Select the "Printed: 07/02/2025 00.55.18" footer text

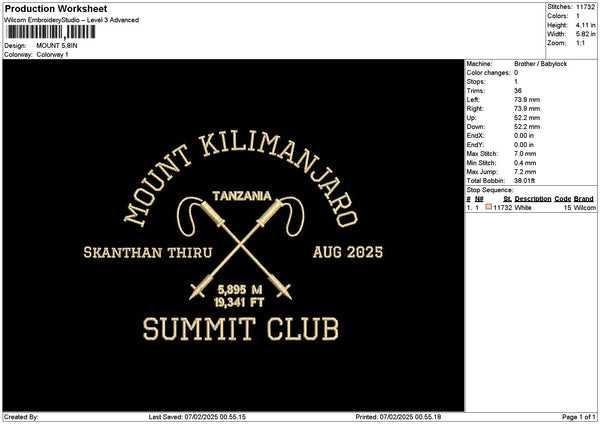(398, 417)
